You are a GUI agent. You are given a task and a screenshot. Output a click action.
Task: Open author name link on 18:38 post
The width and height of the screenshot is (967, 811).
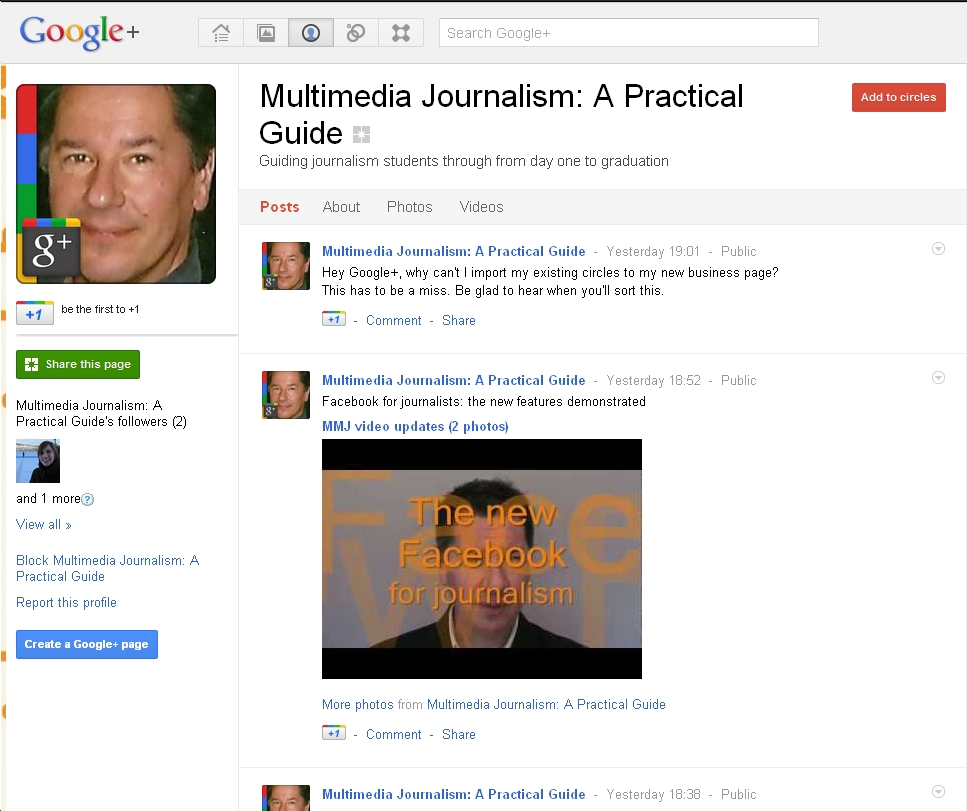pos(453,794)
